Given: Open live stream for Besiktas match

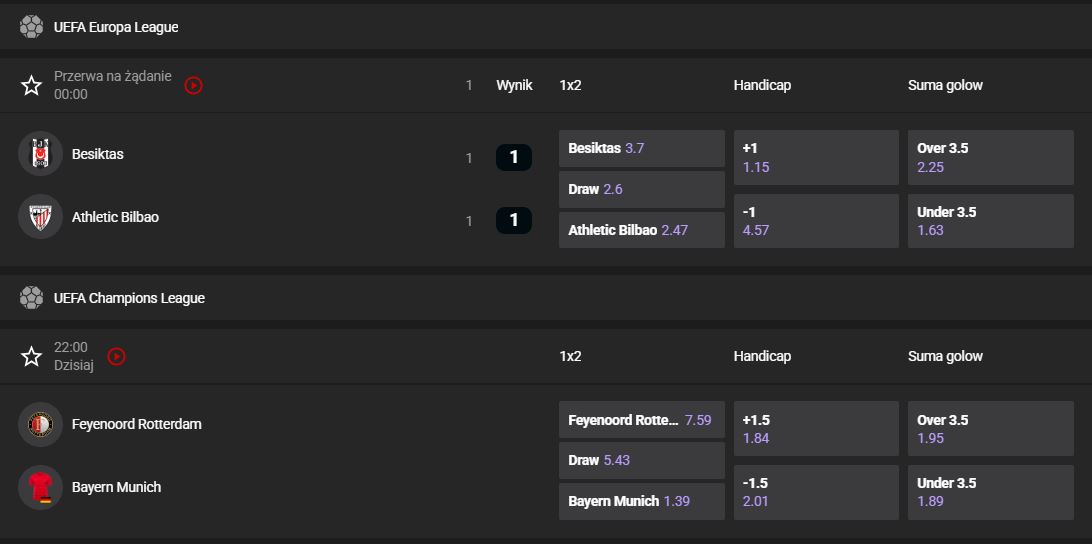Looking at the screenshot, I should 194,86.
